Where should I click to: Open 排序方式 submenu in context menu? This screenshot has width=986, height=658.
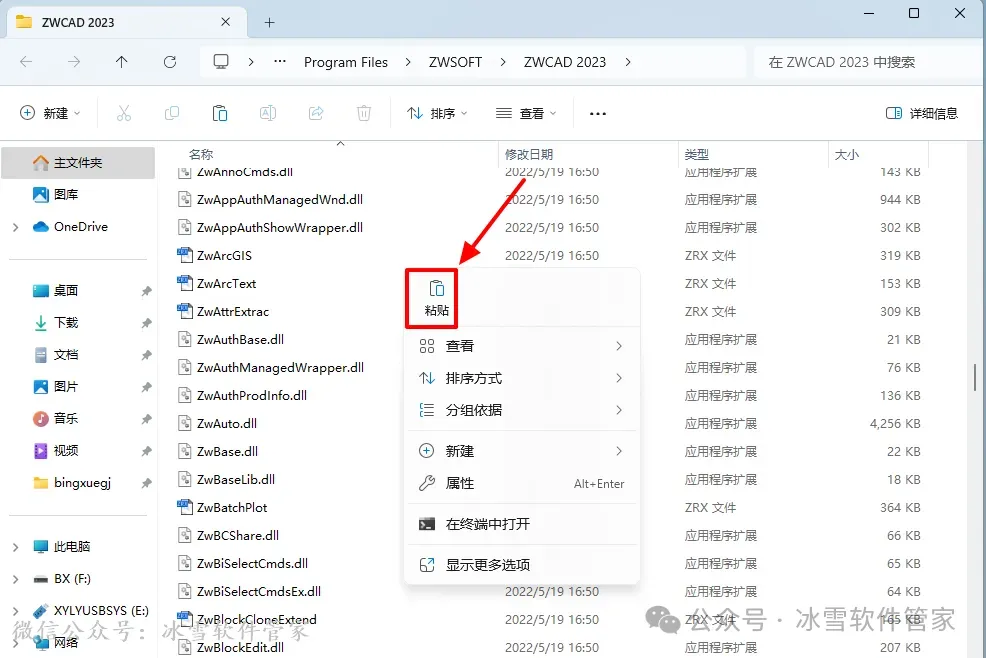[522, 378]
